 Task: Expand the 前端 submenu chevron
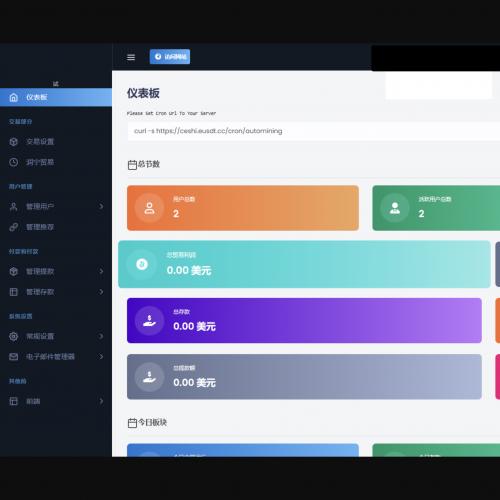[x=101, y=401]
